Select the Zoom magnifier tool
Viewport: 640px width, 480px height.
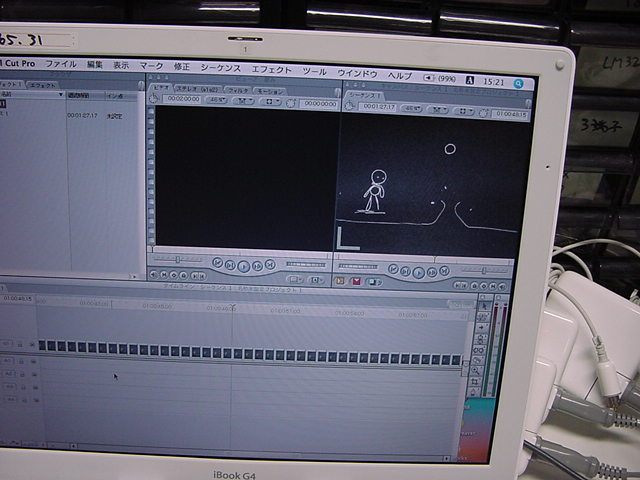pos(477,371)
